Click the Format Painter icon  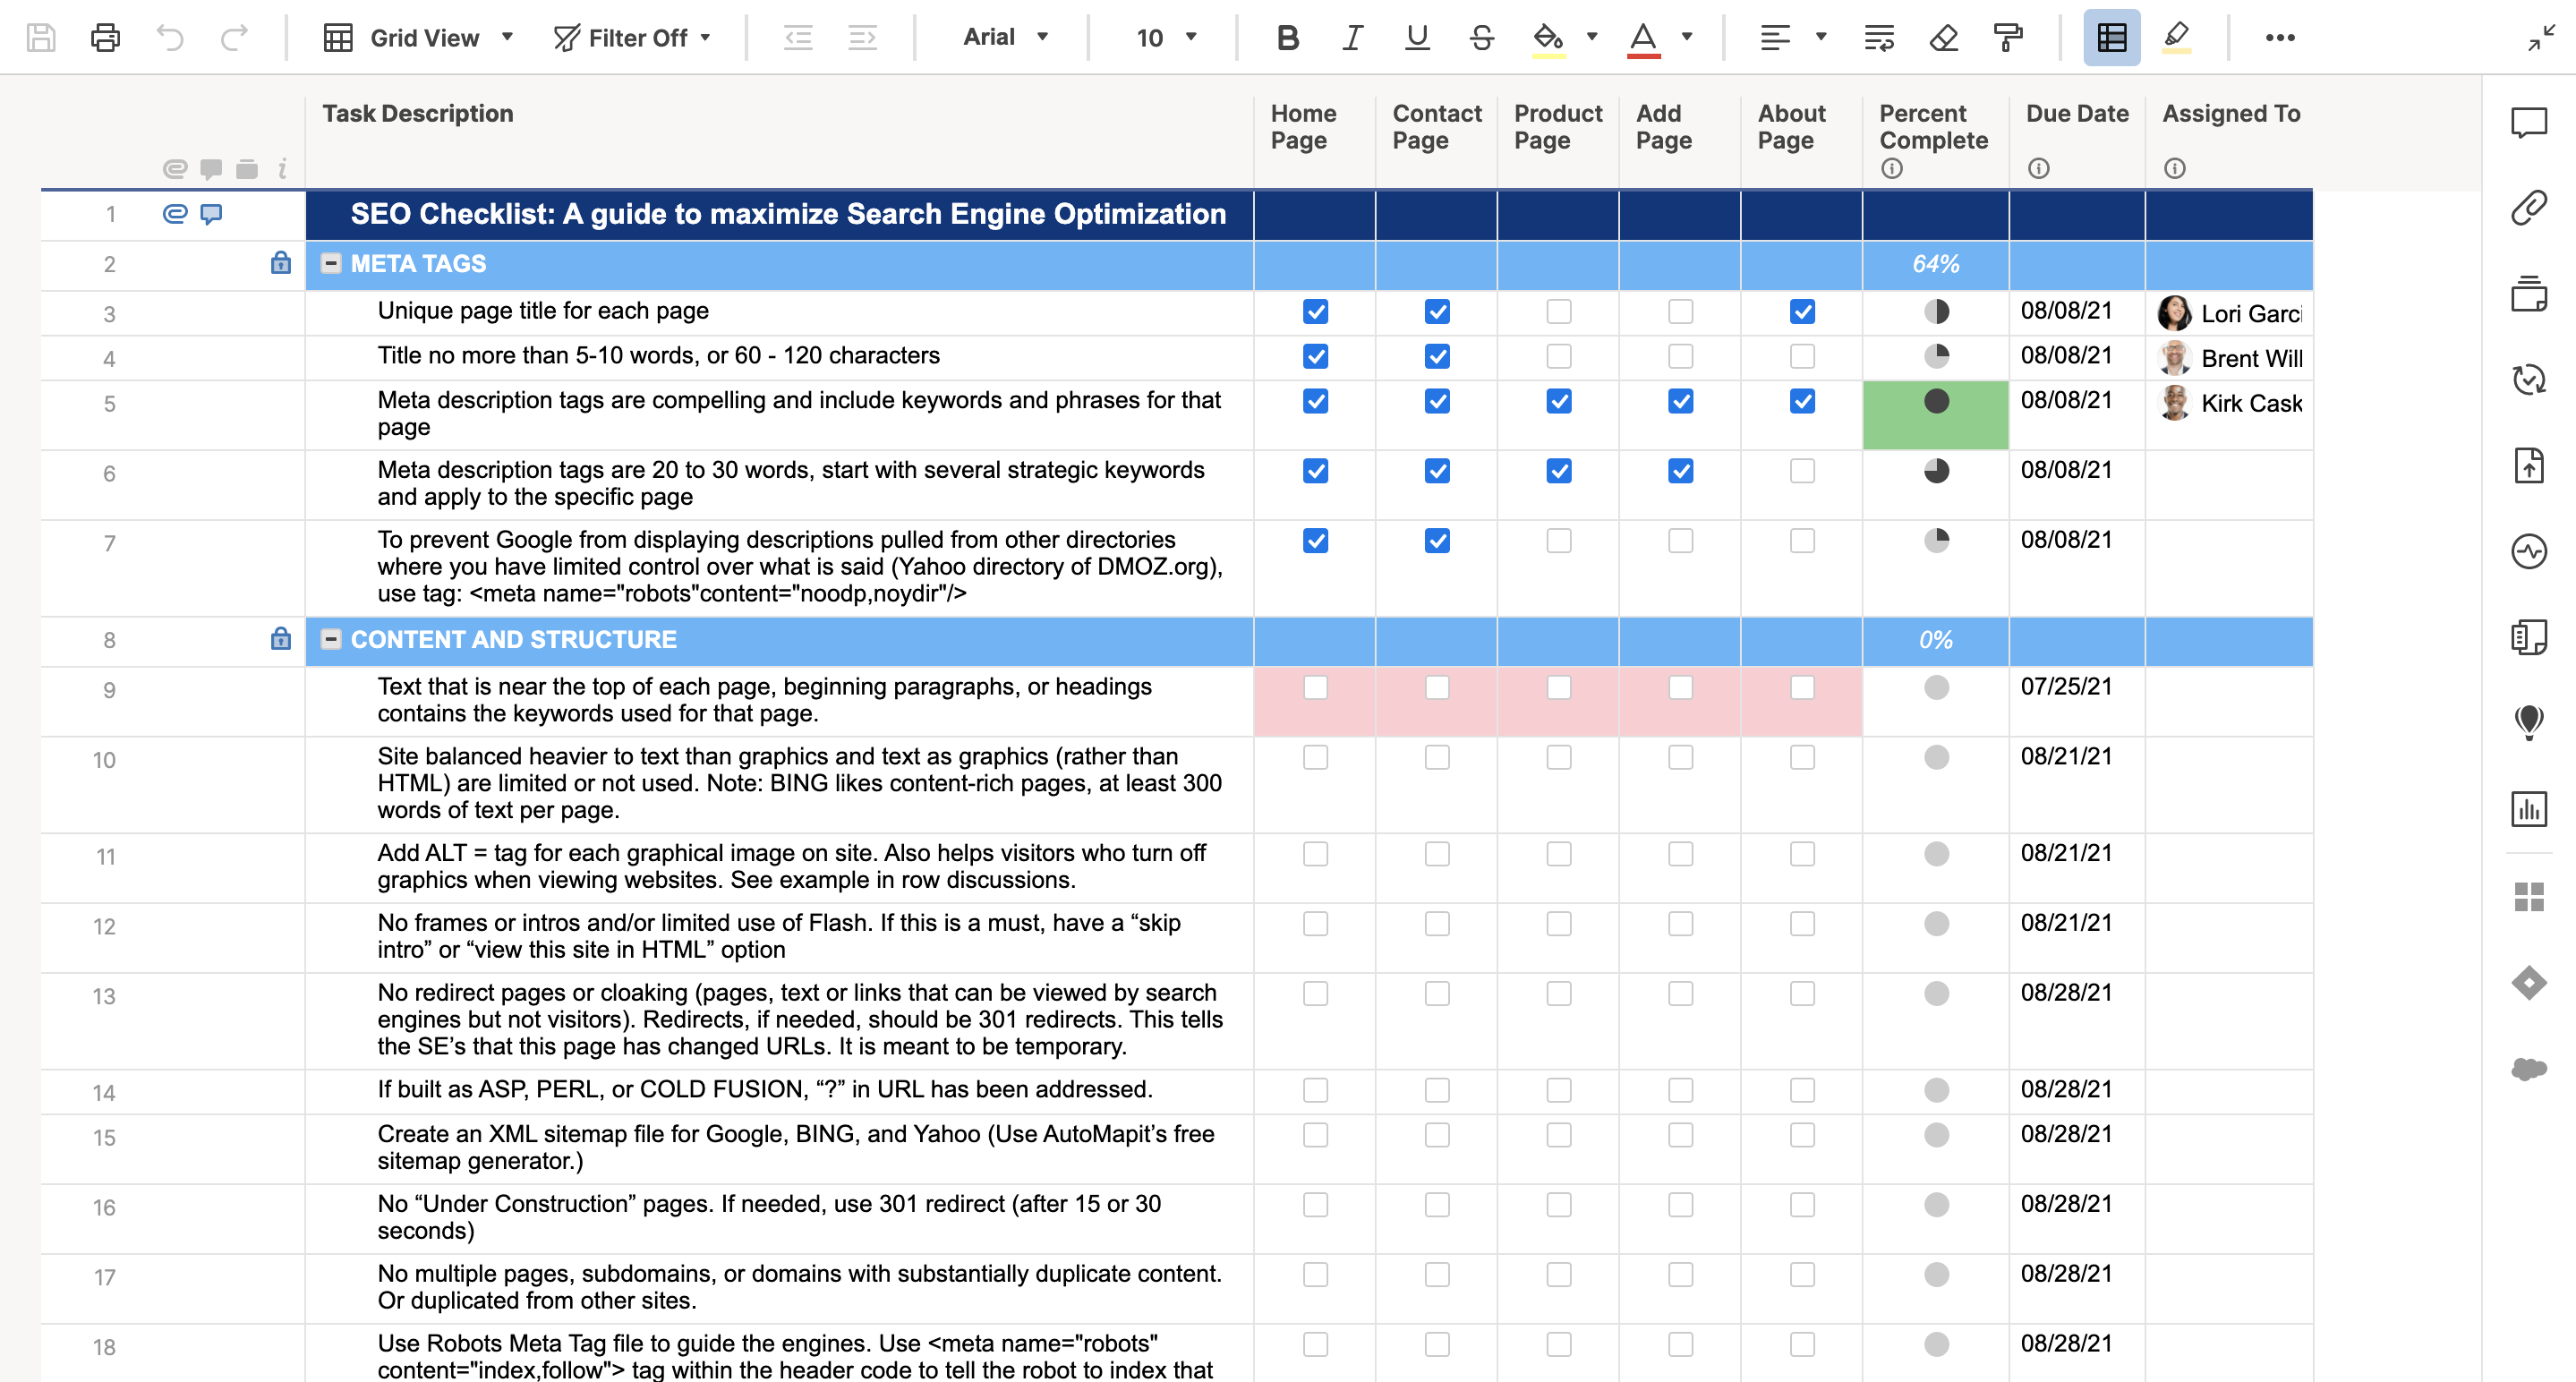click(2007, 38)
